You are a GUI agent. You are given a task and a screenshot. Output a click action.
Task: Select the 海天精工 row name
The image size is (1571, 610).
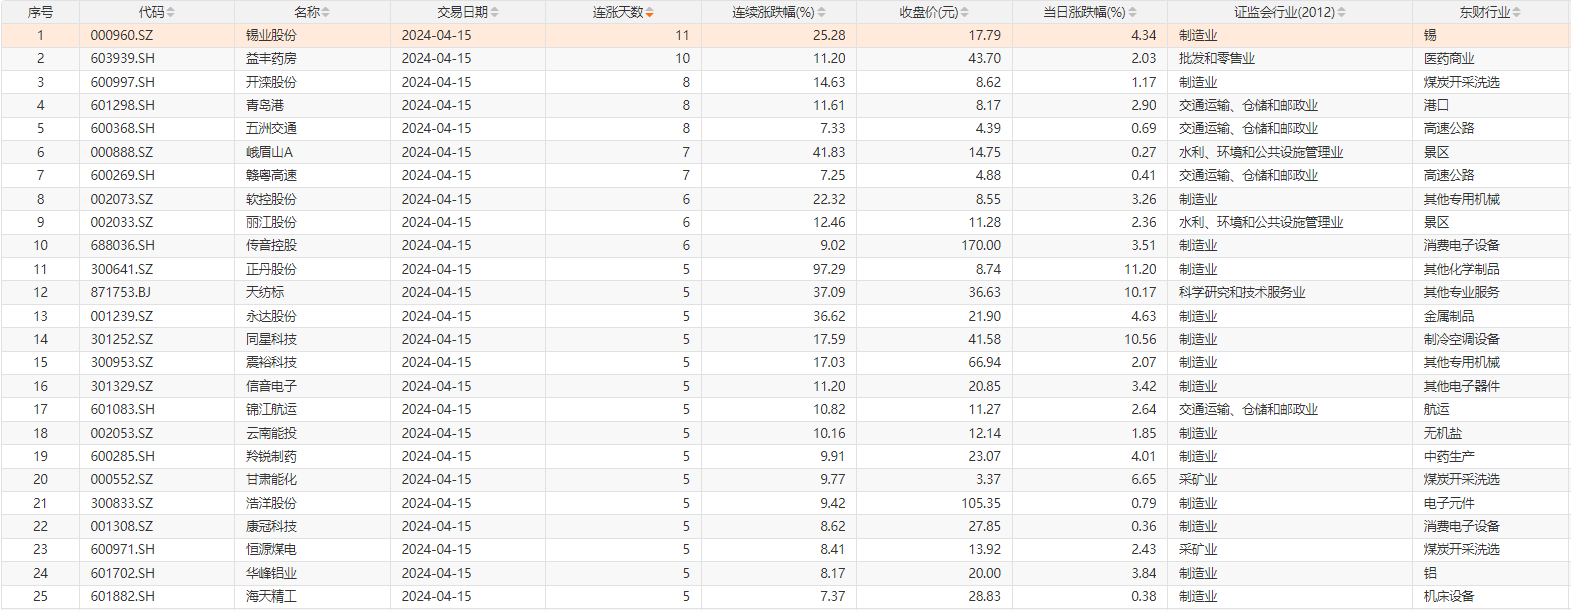(271, 596)
